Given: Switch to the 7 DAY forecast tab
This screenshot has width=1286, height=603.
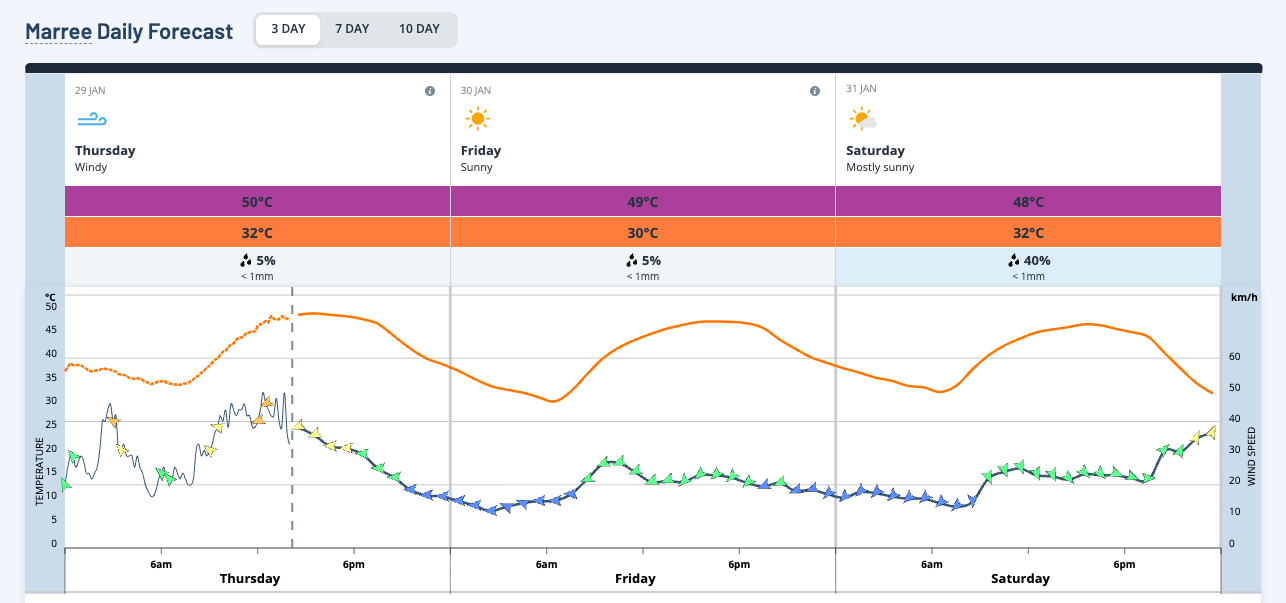Looking at the screenshot, I should (352, 29).
